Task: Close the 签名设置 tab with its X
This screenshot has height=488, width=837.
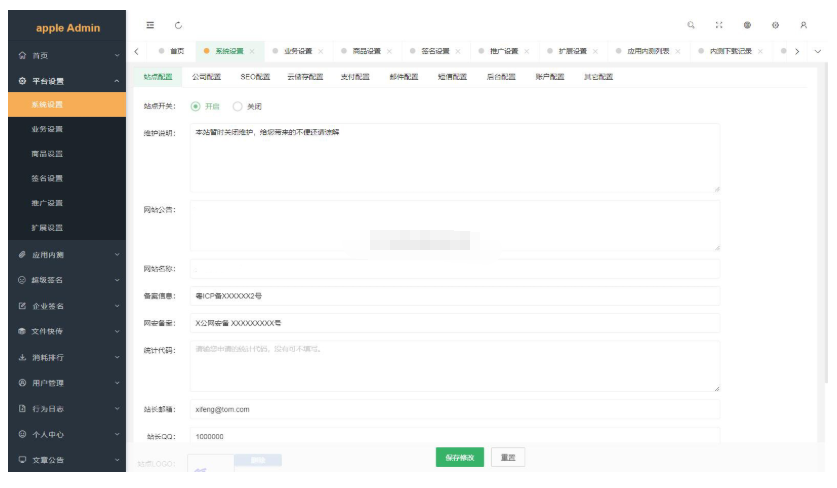Action: [458, 51]
